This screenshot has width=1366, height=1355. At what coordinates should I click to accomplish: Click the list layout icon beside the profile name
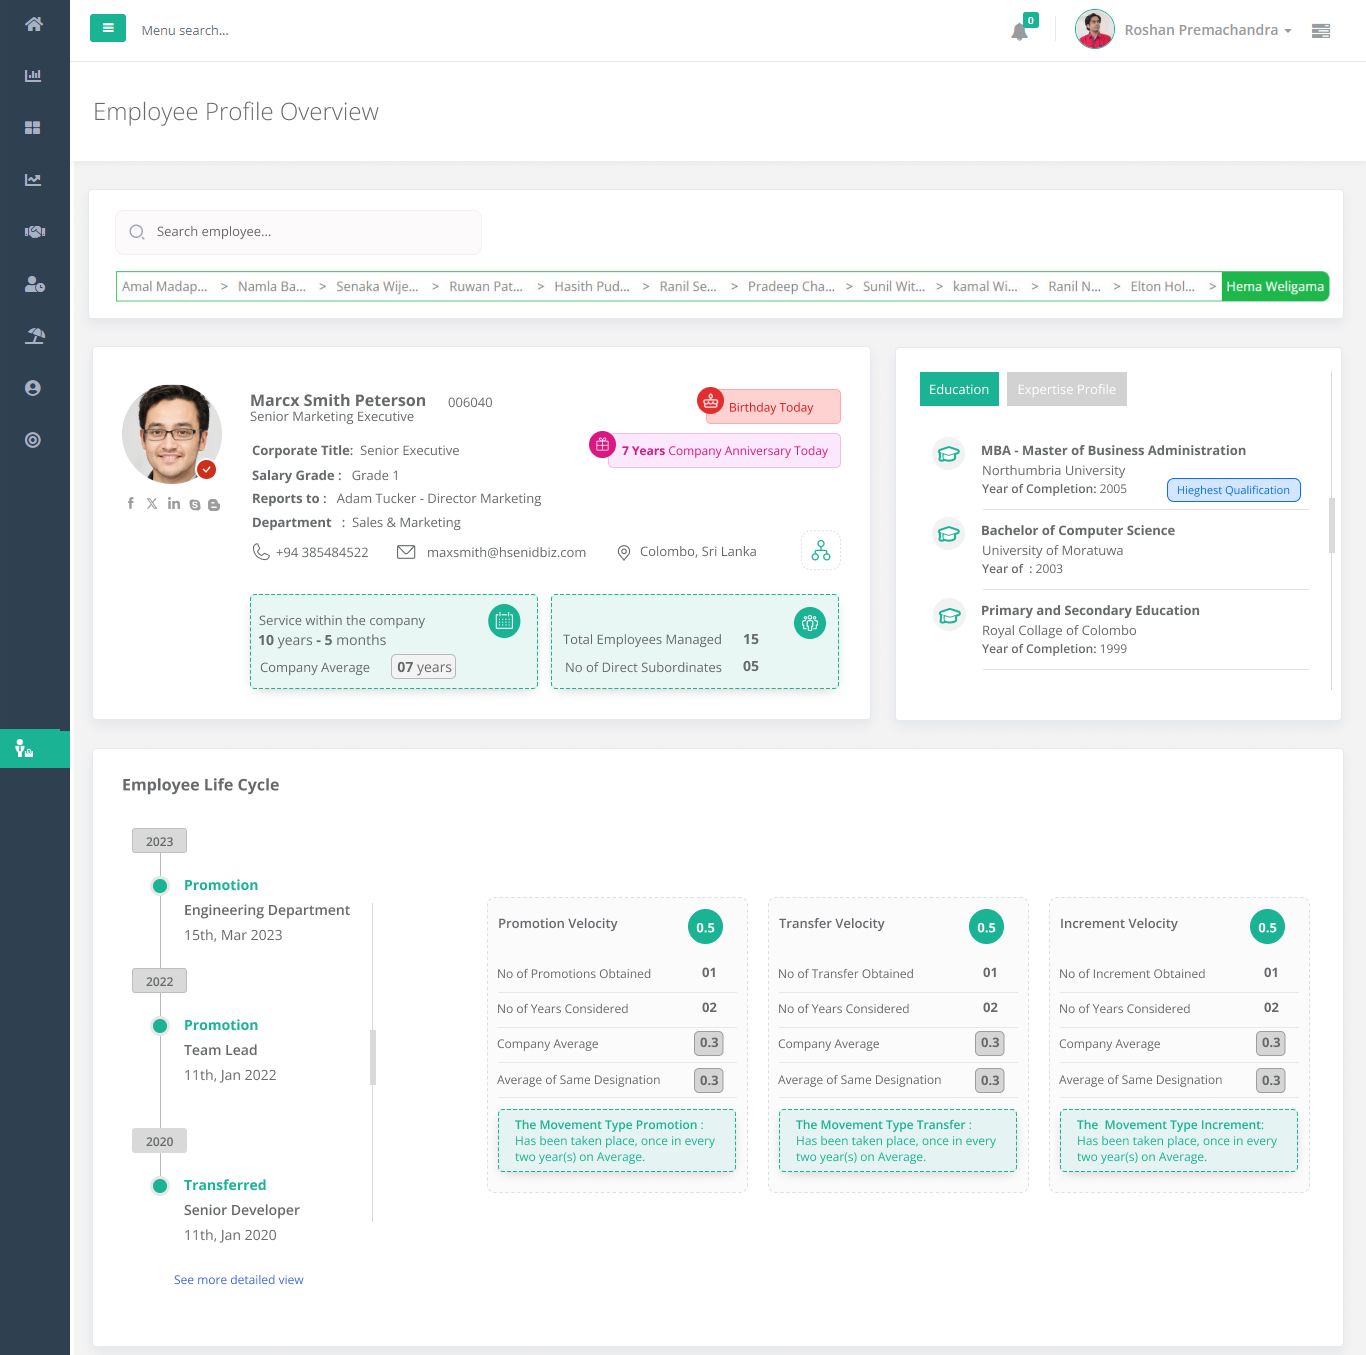pos(1320,31)
